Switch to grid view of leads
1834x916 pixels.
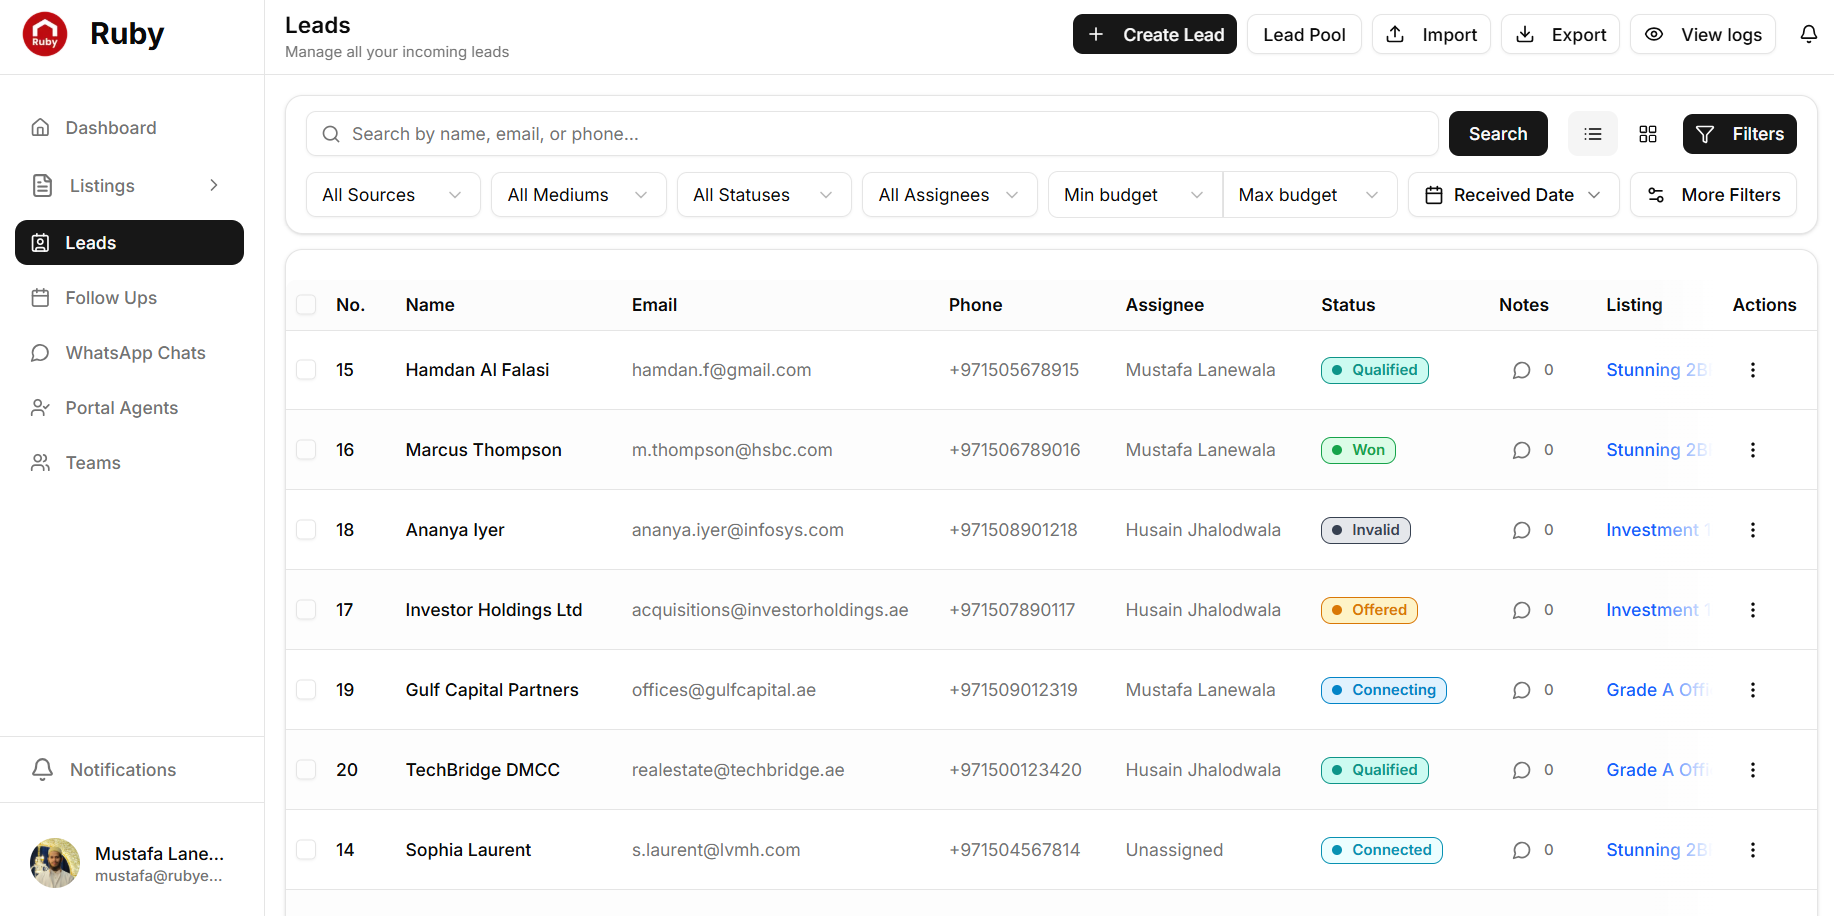(x=1648, y=133)
